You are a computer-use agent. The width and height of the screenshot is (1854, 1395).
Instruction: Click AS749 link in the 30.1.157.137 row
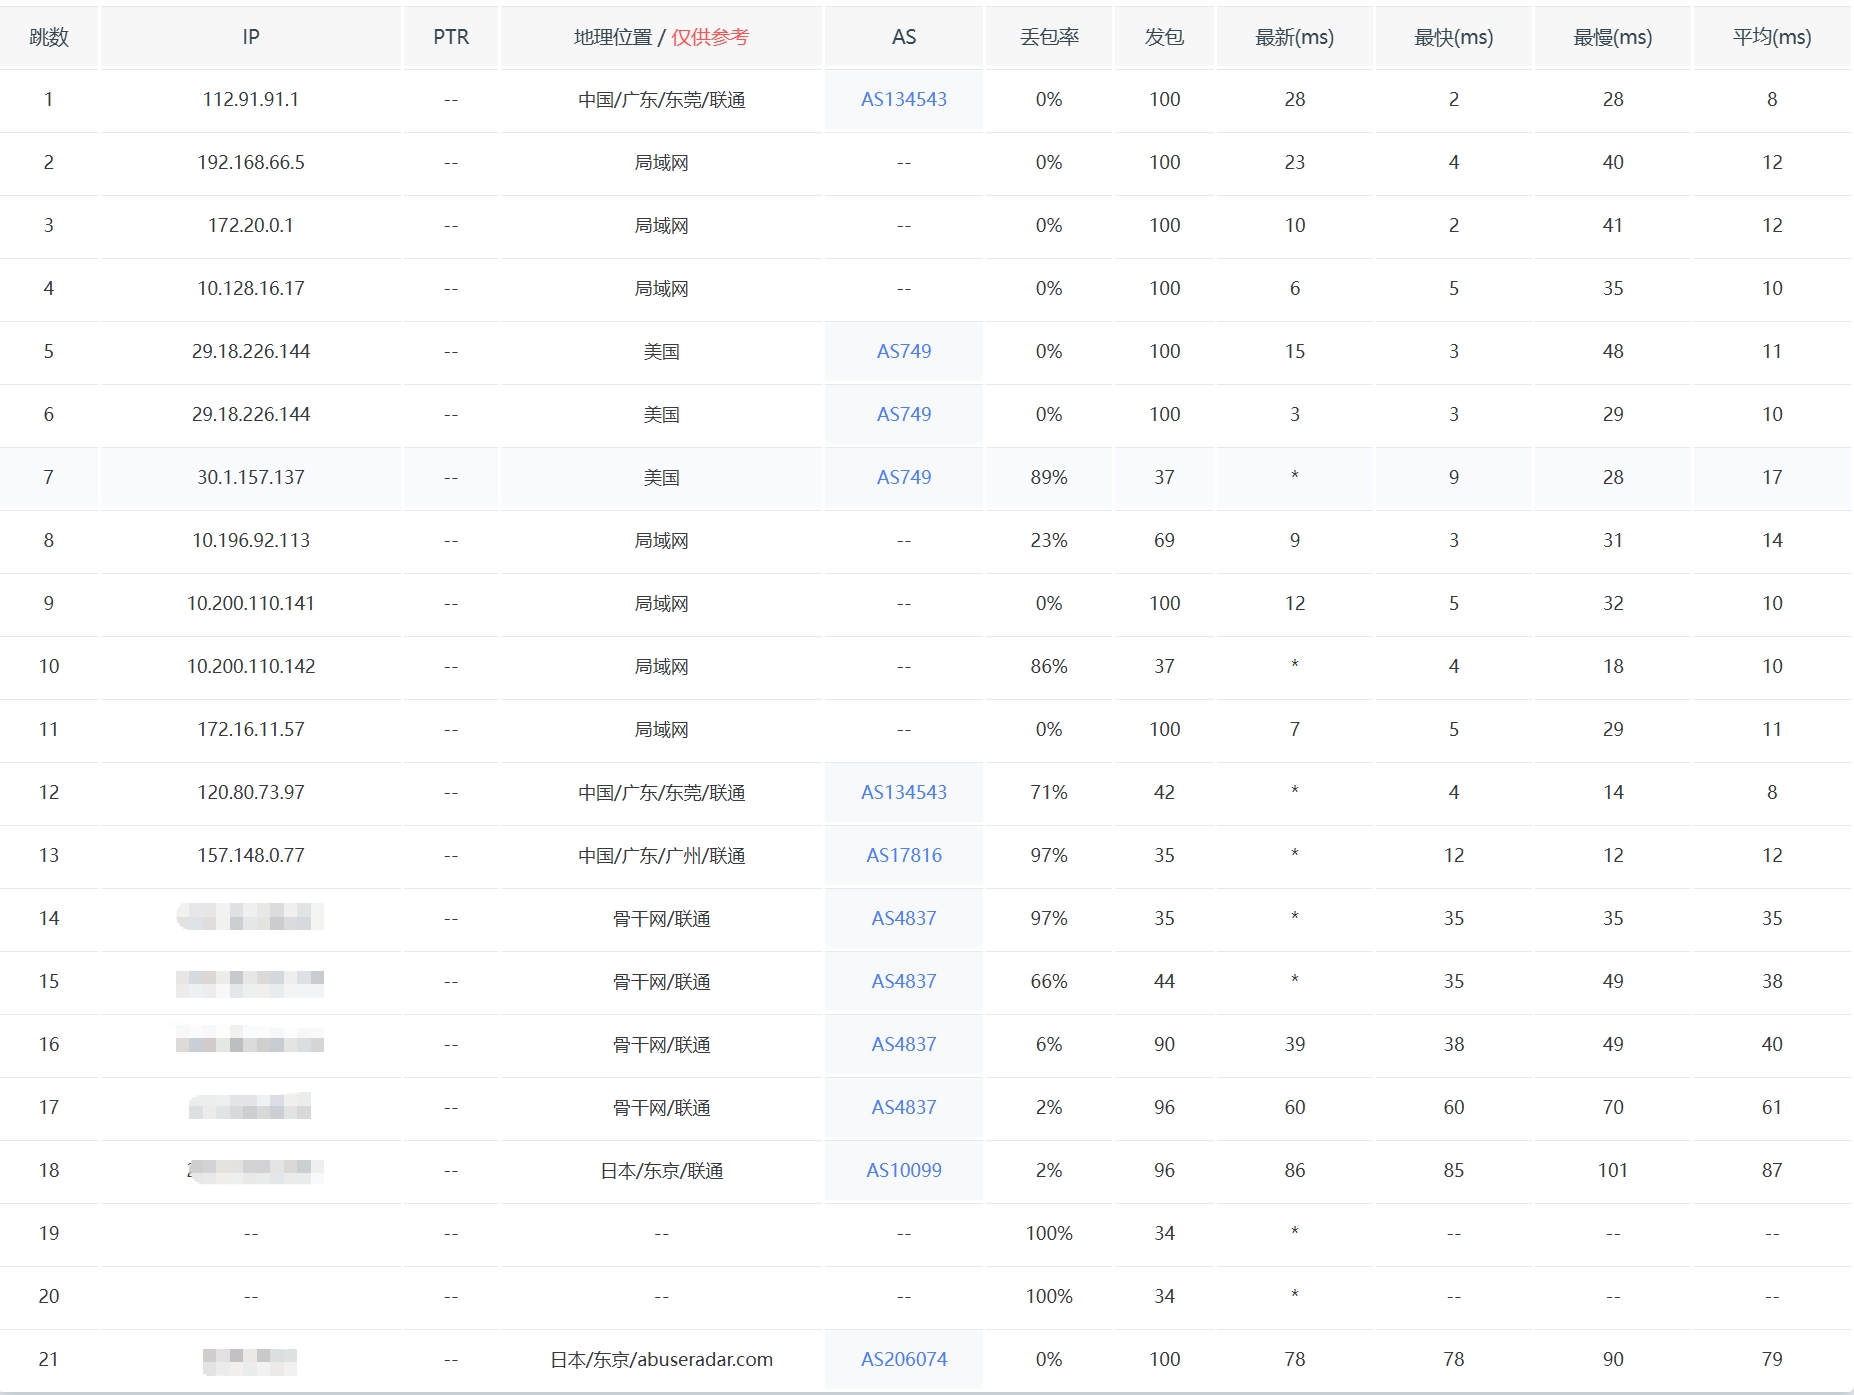click(x=904, y=477)
